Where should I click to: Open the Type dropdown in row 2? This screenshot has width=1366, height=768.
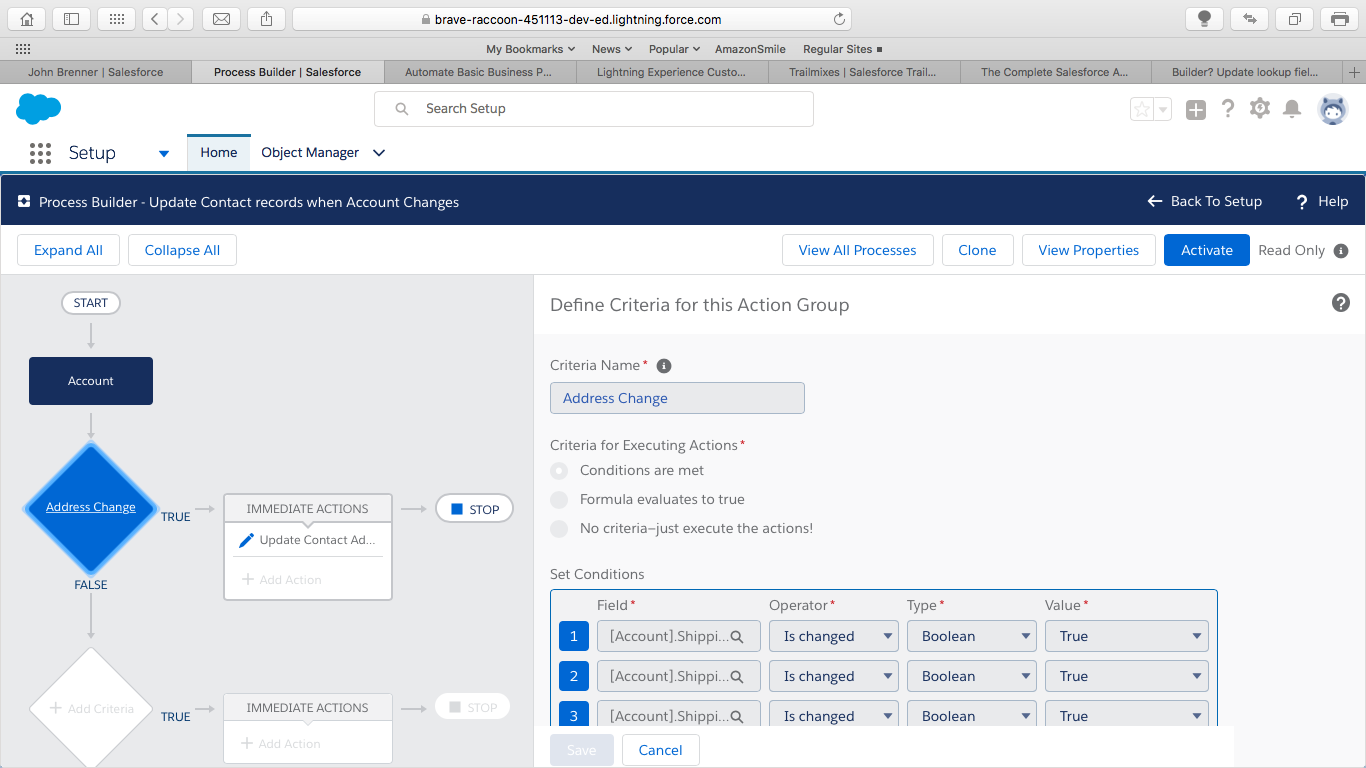(972, 676)
